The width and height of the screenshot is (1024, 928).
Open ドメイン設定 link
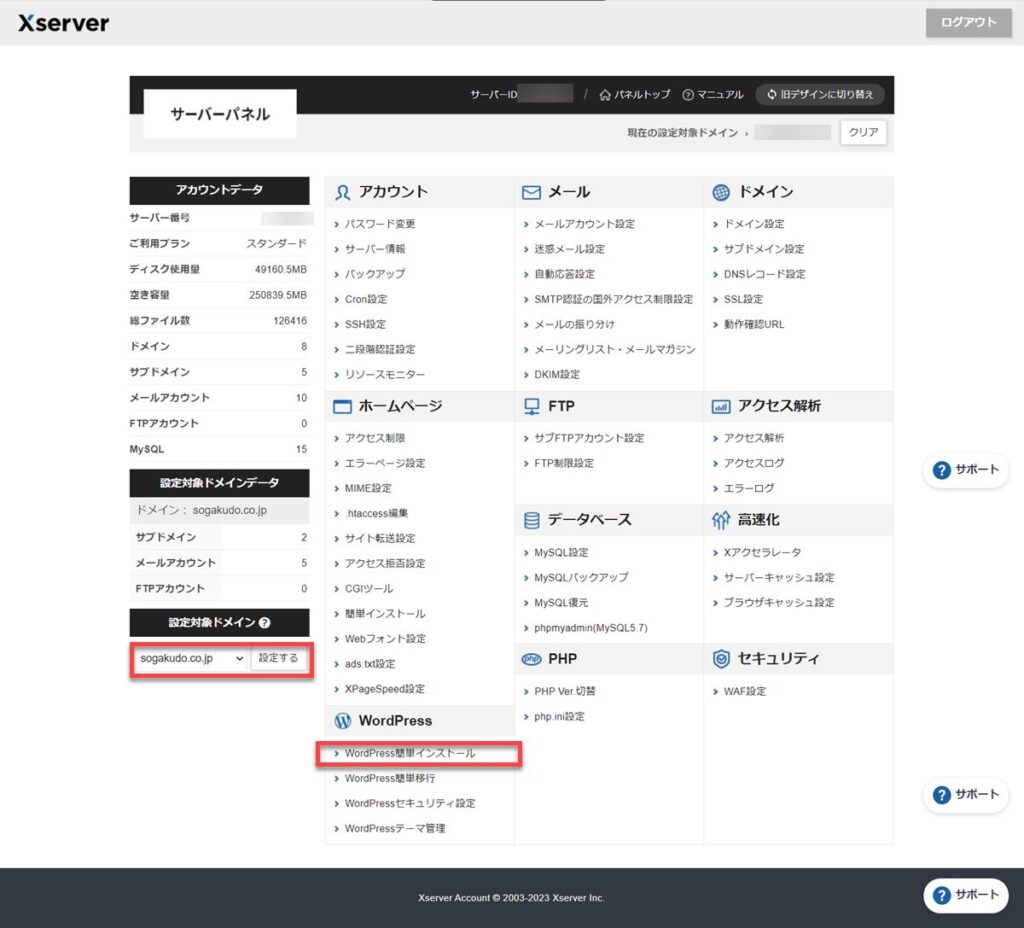point(754,224)
